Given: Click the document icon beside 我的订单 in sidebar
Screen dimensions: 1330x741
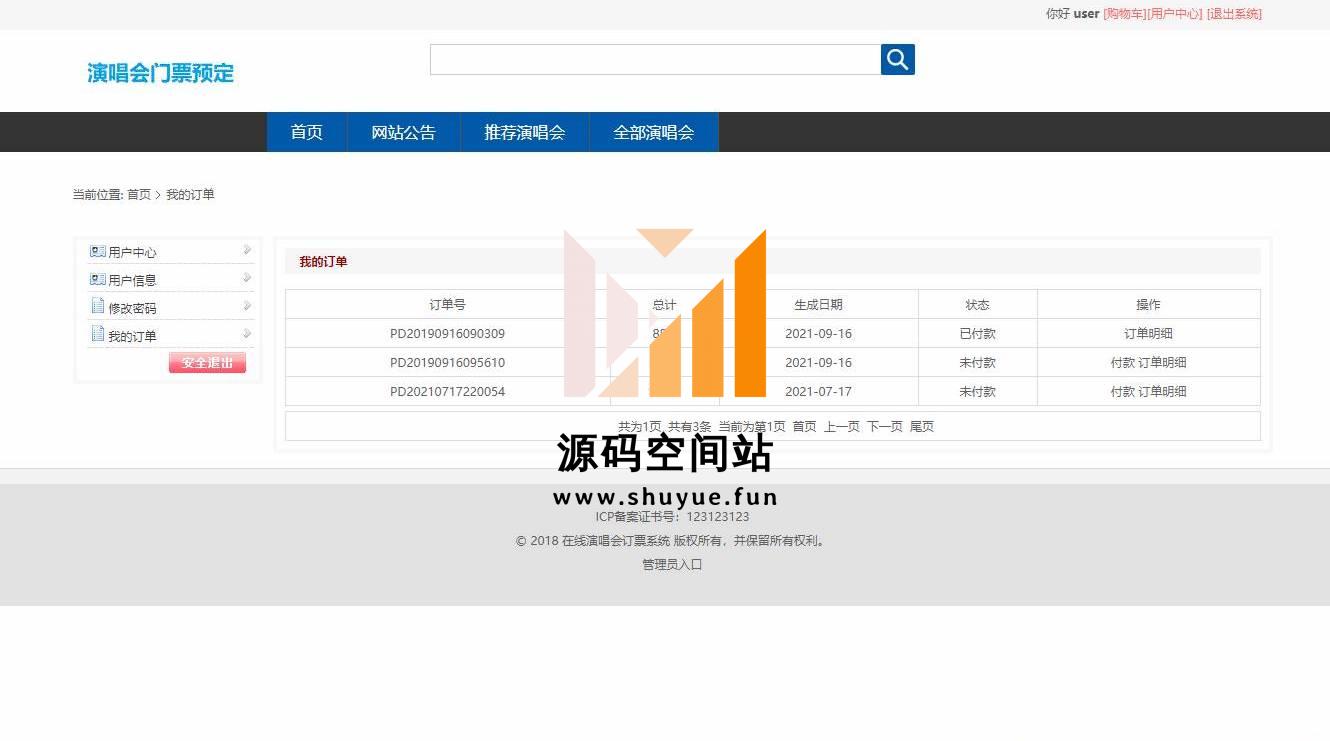Looking at the screenshot, I should click(x=98, y=334).
